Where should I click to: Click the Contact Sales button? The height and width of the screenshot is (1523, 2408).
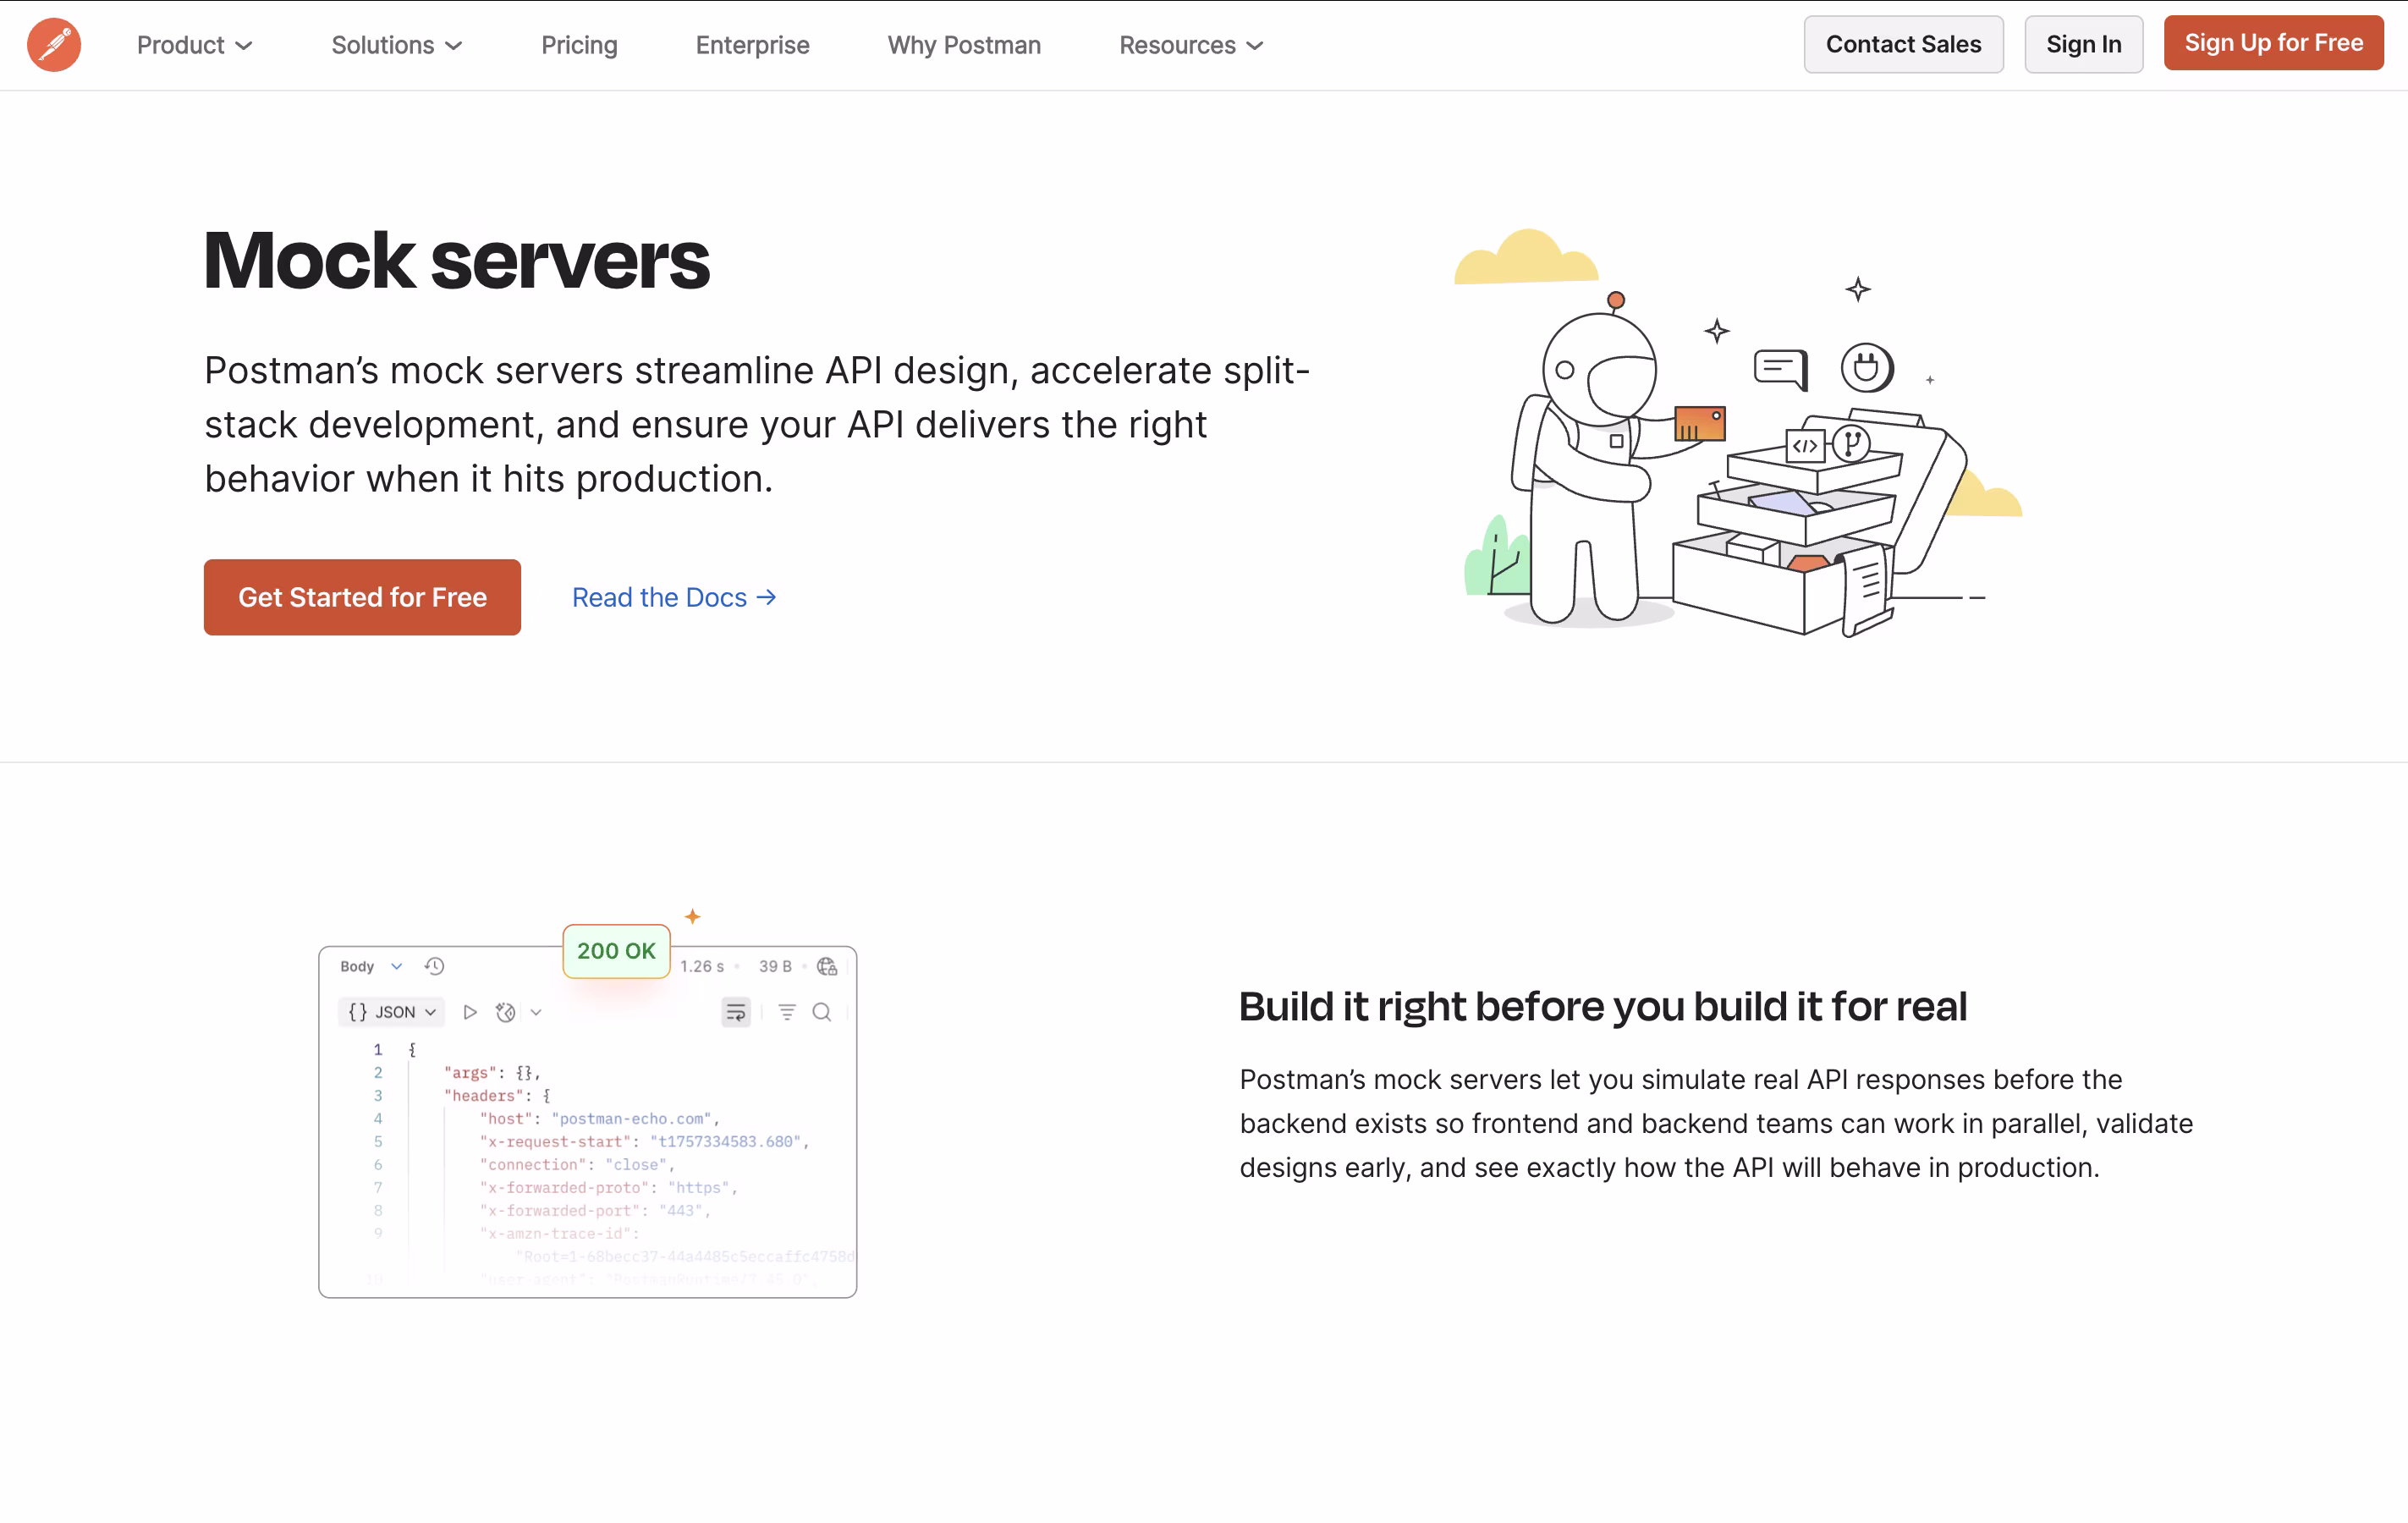click(x=1903, y=44)
